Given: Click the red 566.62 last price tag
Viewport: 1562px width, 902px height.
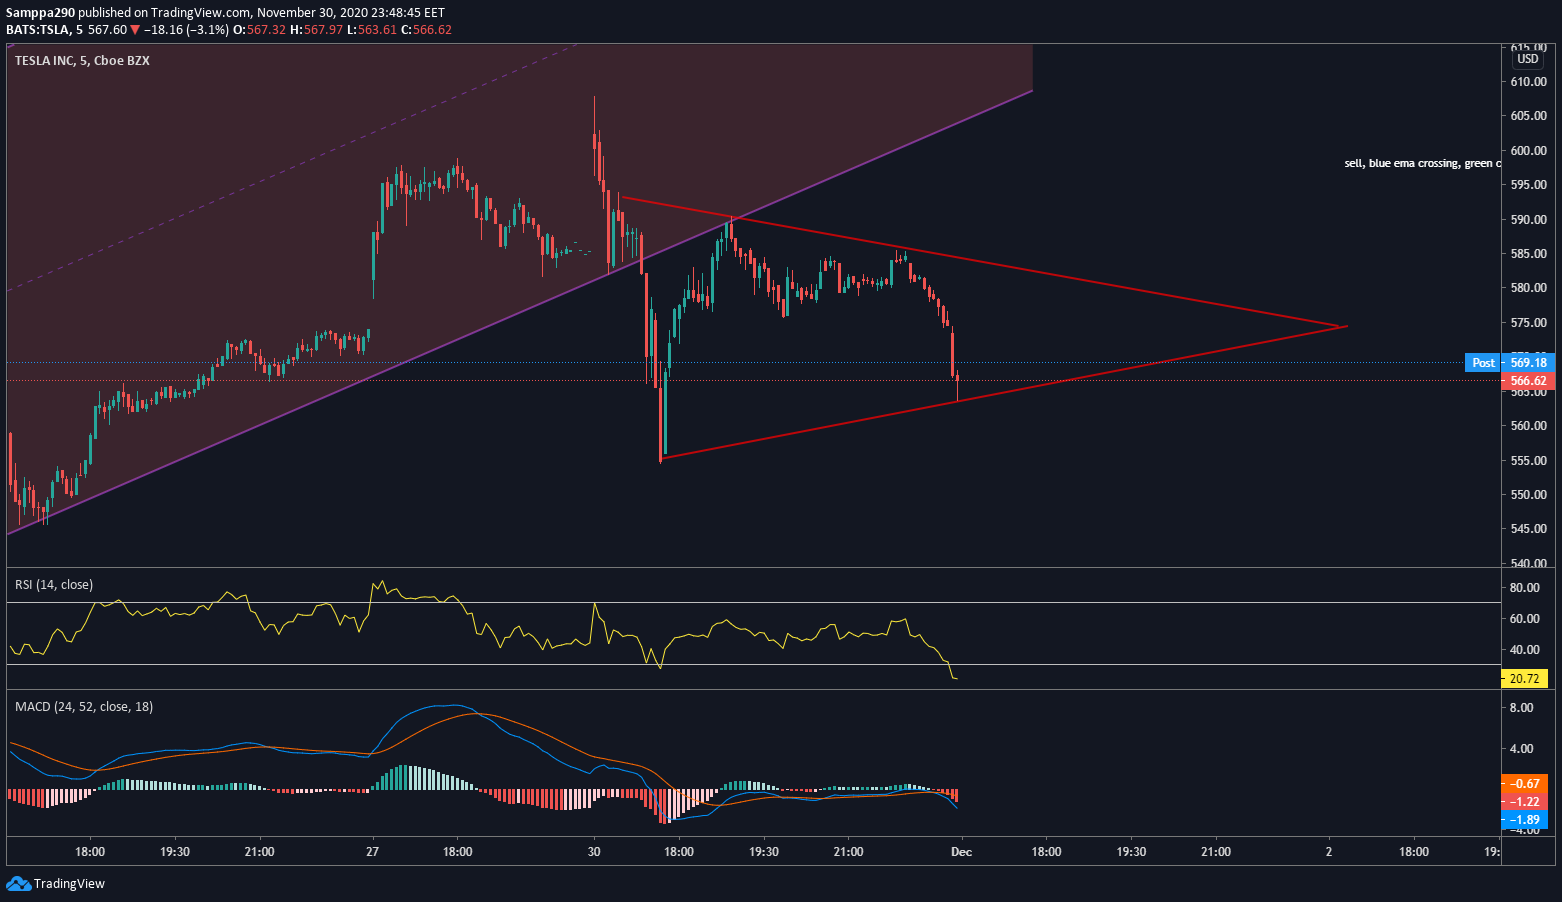Looking at the screenshot, I should (x=1527, y=380).
